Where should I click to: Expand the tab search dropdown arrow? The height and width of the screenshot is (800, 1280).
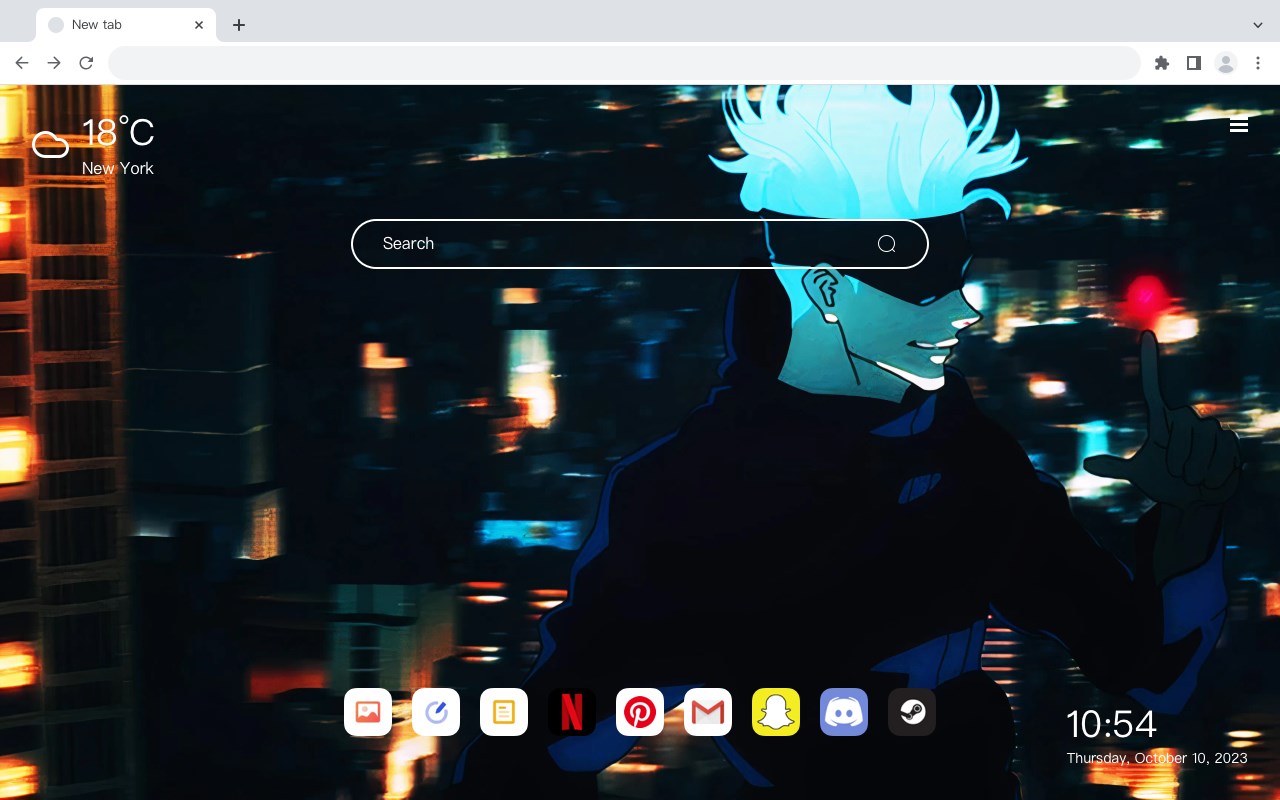1258,25
